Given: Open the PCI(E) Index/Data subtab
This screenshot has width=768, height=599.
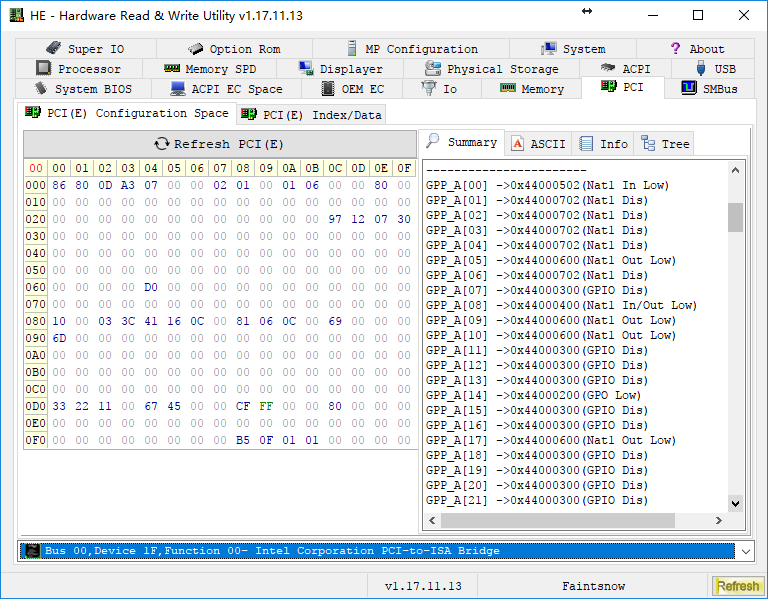Looking at the screenshot, I should [x=311, y=115].
